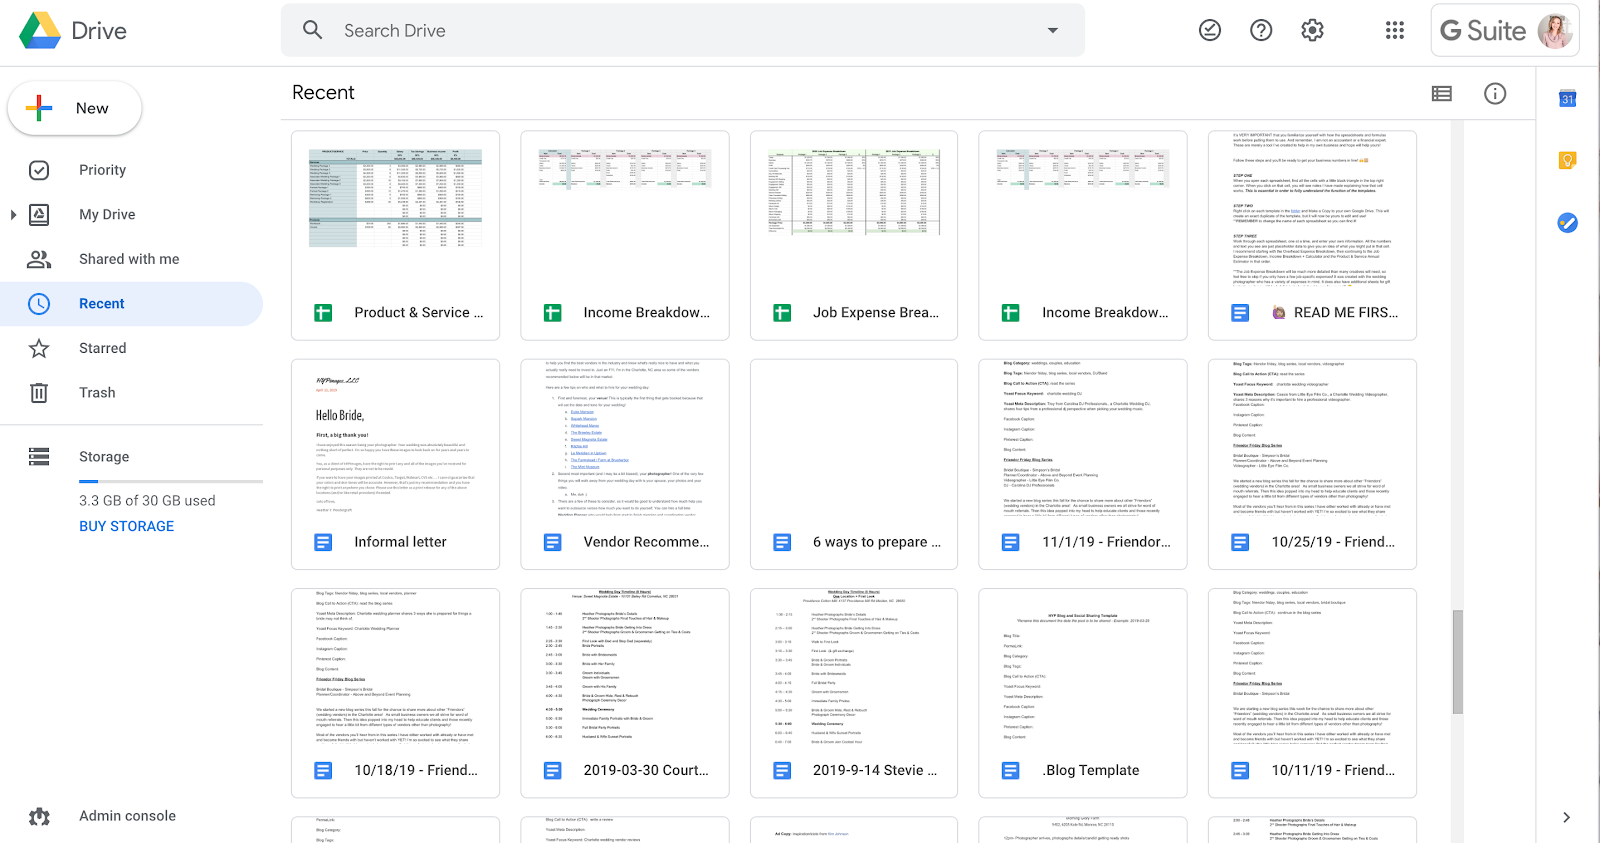Viewport: 1600px width, 843px height.
Task: Click Docs icon beside 10/11/19 - Friend
Action: (1240, 771)
